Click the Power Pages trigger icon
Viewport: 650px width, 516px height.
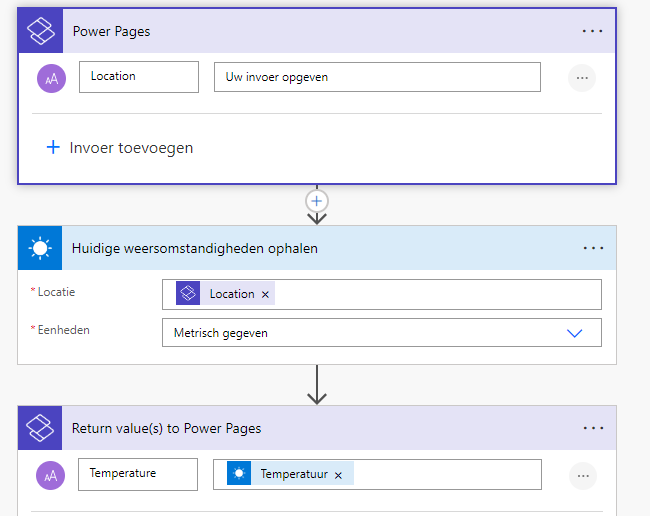pyautogui.click(x=40, y=31)
